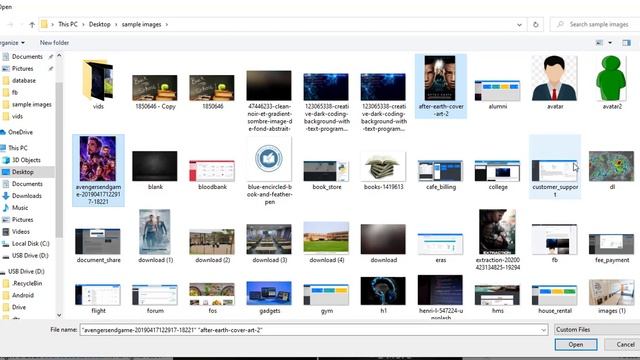
Task: Open the Custom Files type dropdown
Action: 597,329
